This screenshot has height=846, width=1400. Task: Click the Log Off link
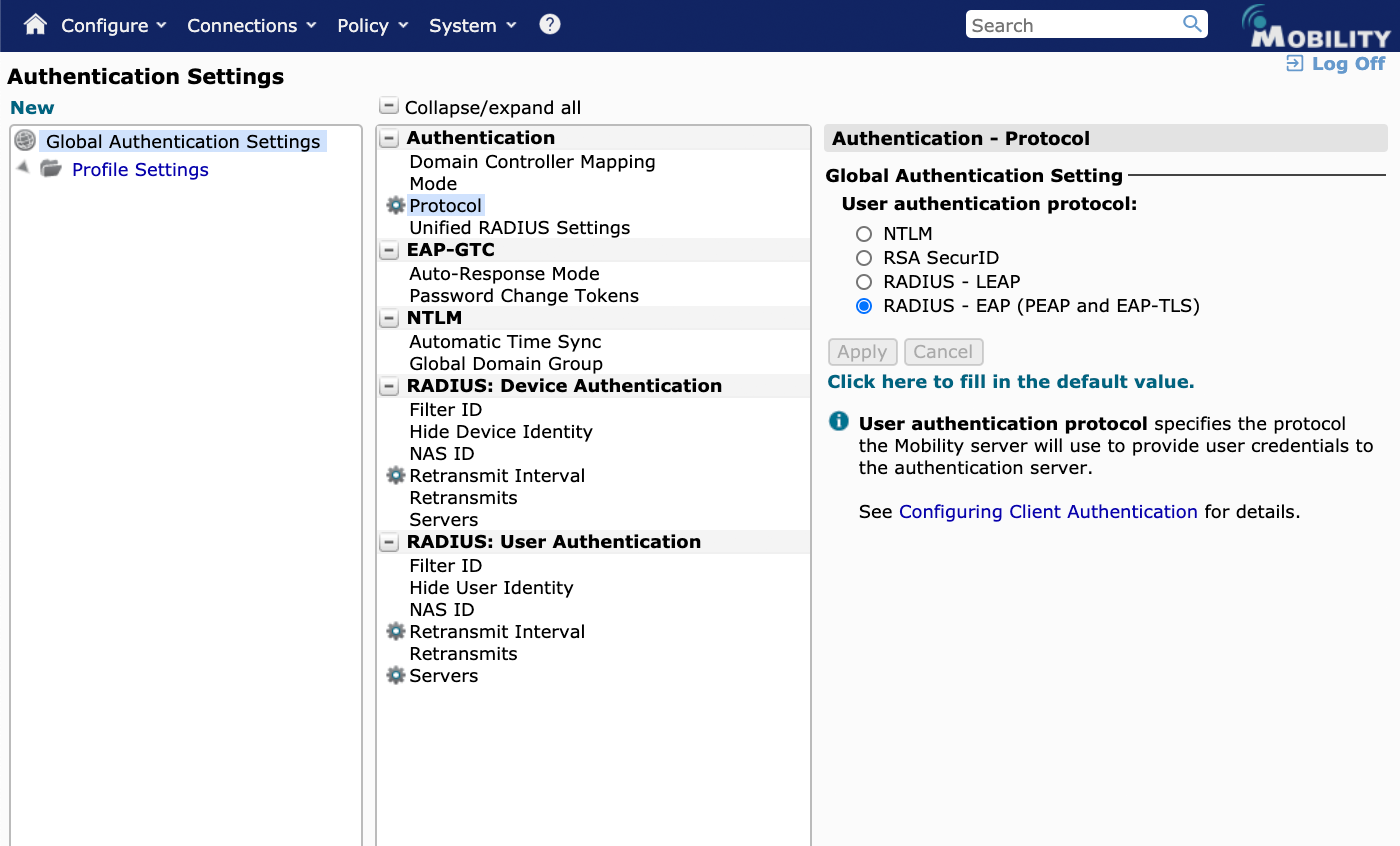coord(1347,64)
